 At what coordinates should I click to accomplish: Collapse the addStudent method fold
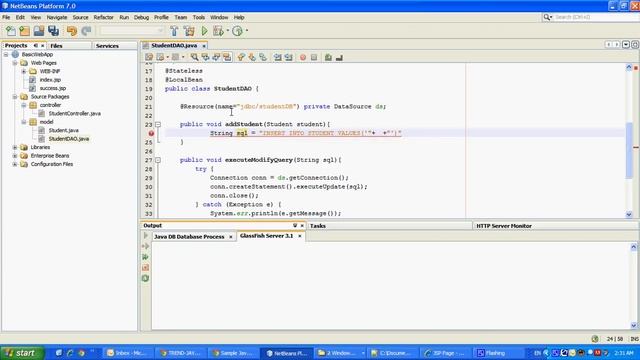coord(158,124)
